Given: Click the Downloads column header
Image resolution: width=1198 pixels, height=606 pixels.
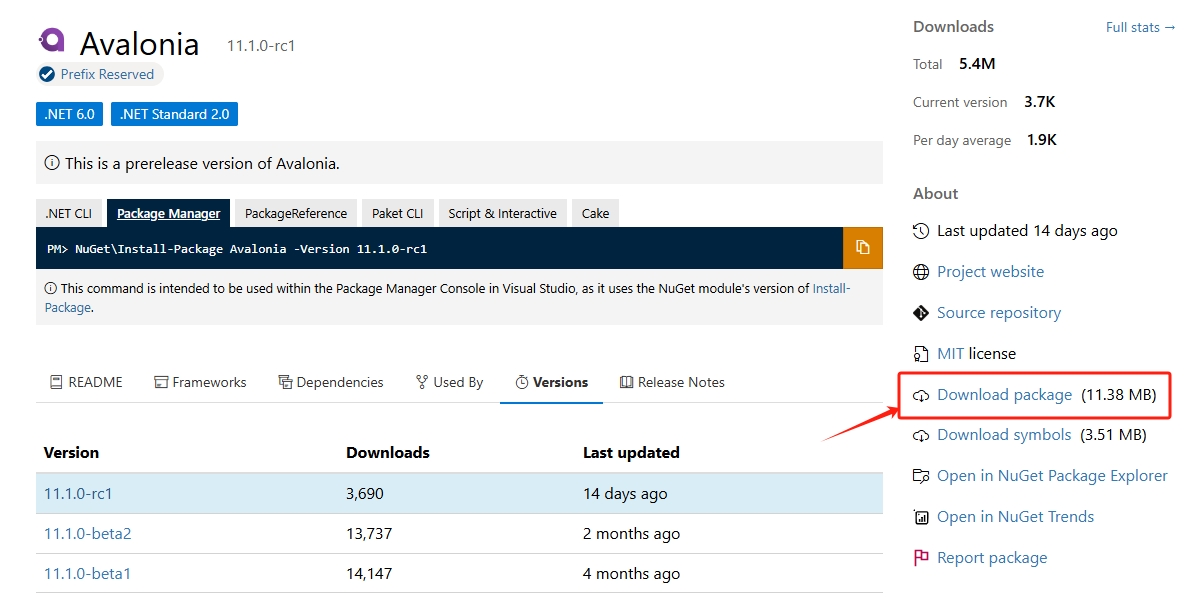Looking at the screenshot, I should pos(387,452).
